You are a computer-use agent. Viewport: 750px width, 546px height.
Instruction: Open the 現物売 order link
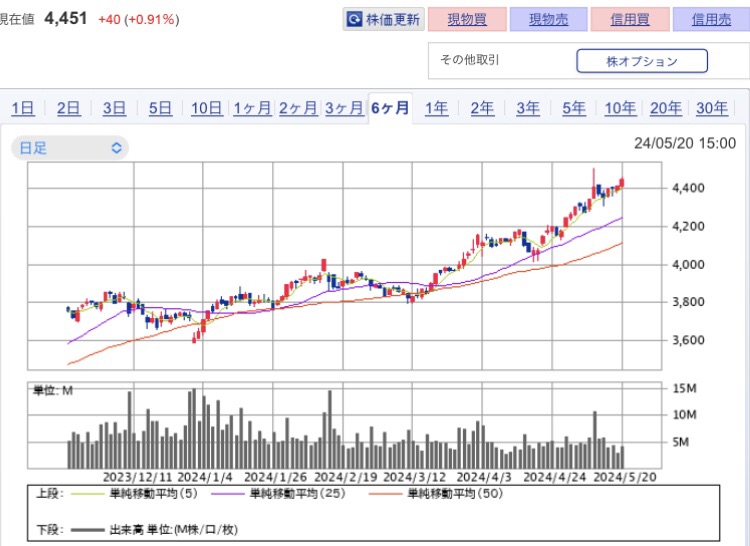tap(548, 19)
